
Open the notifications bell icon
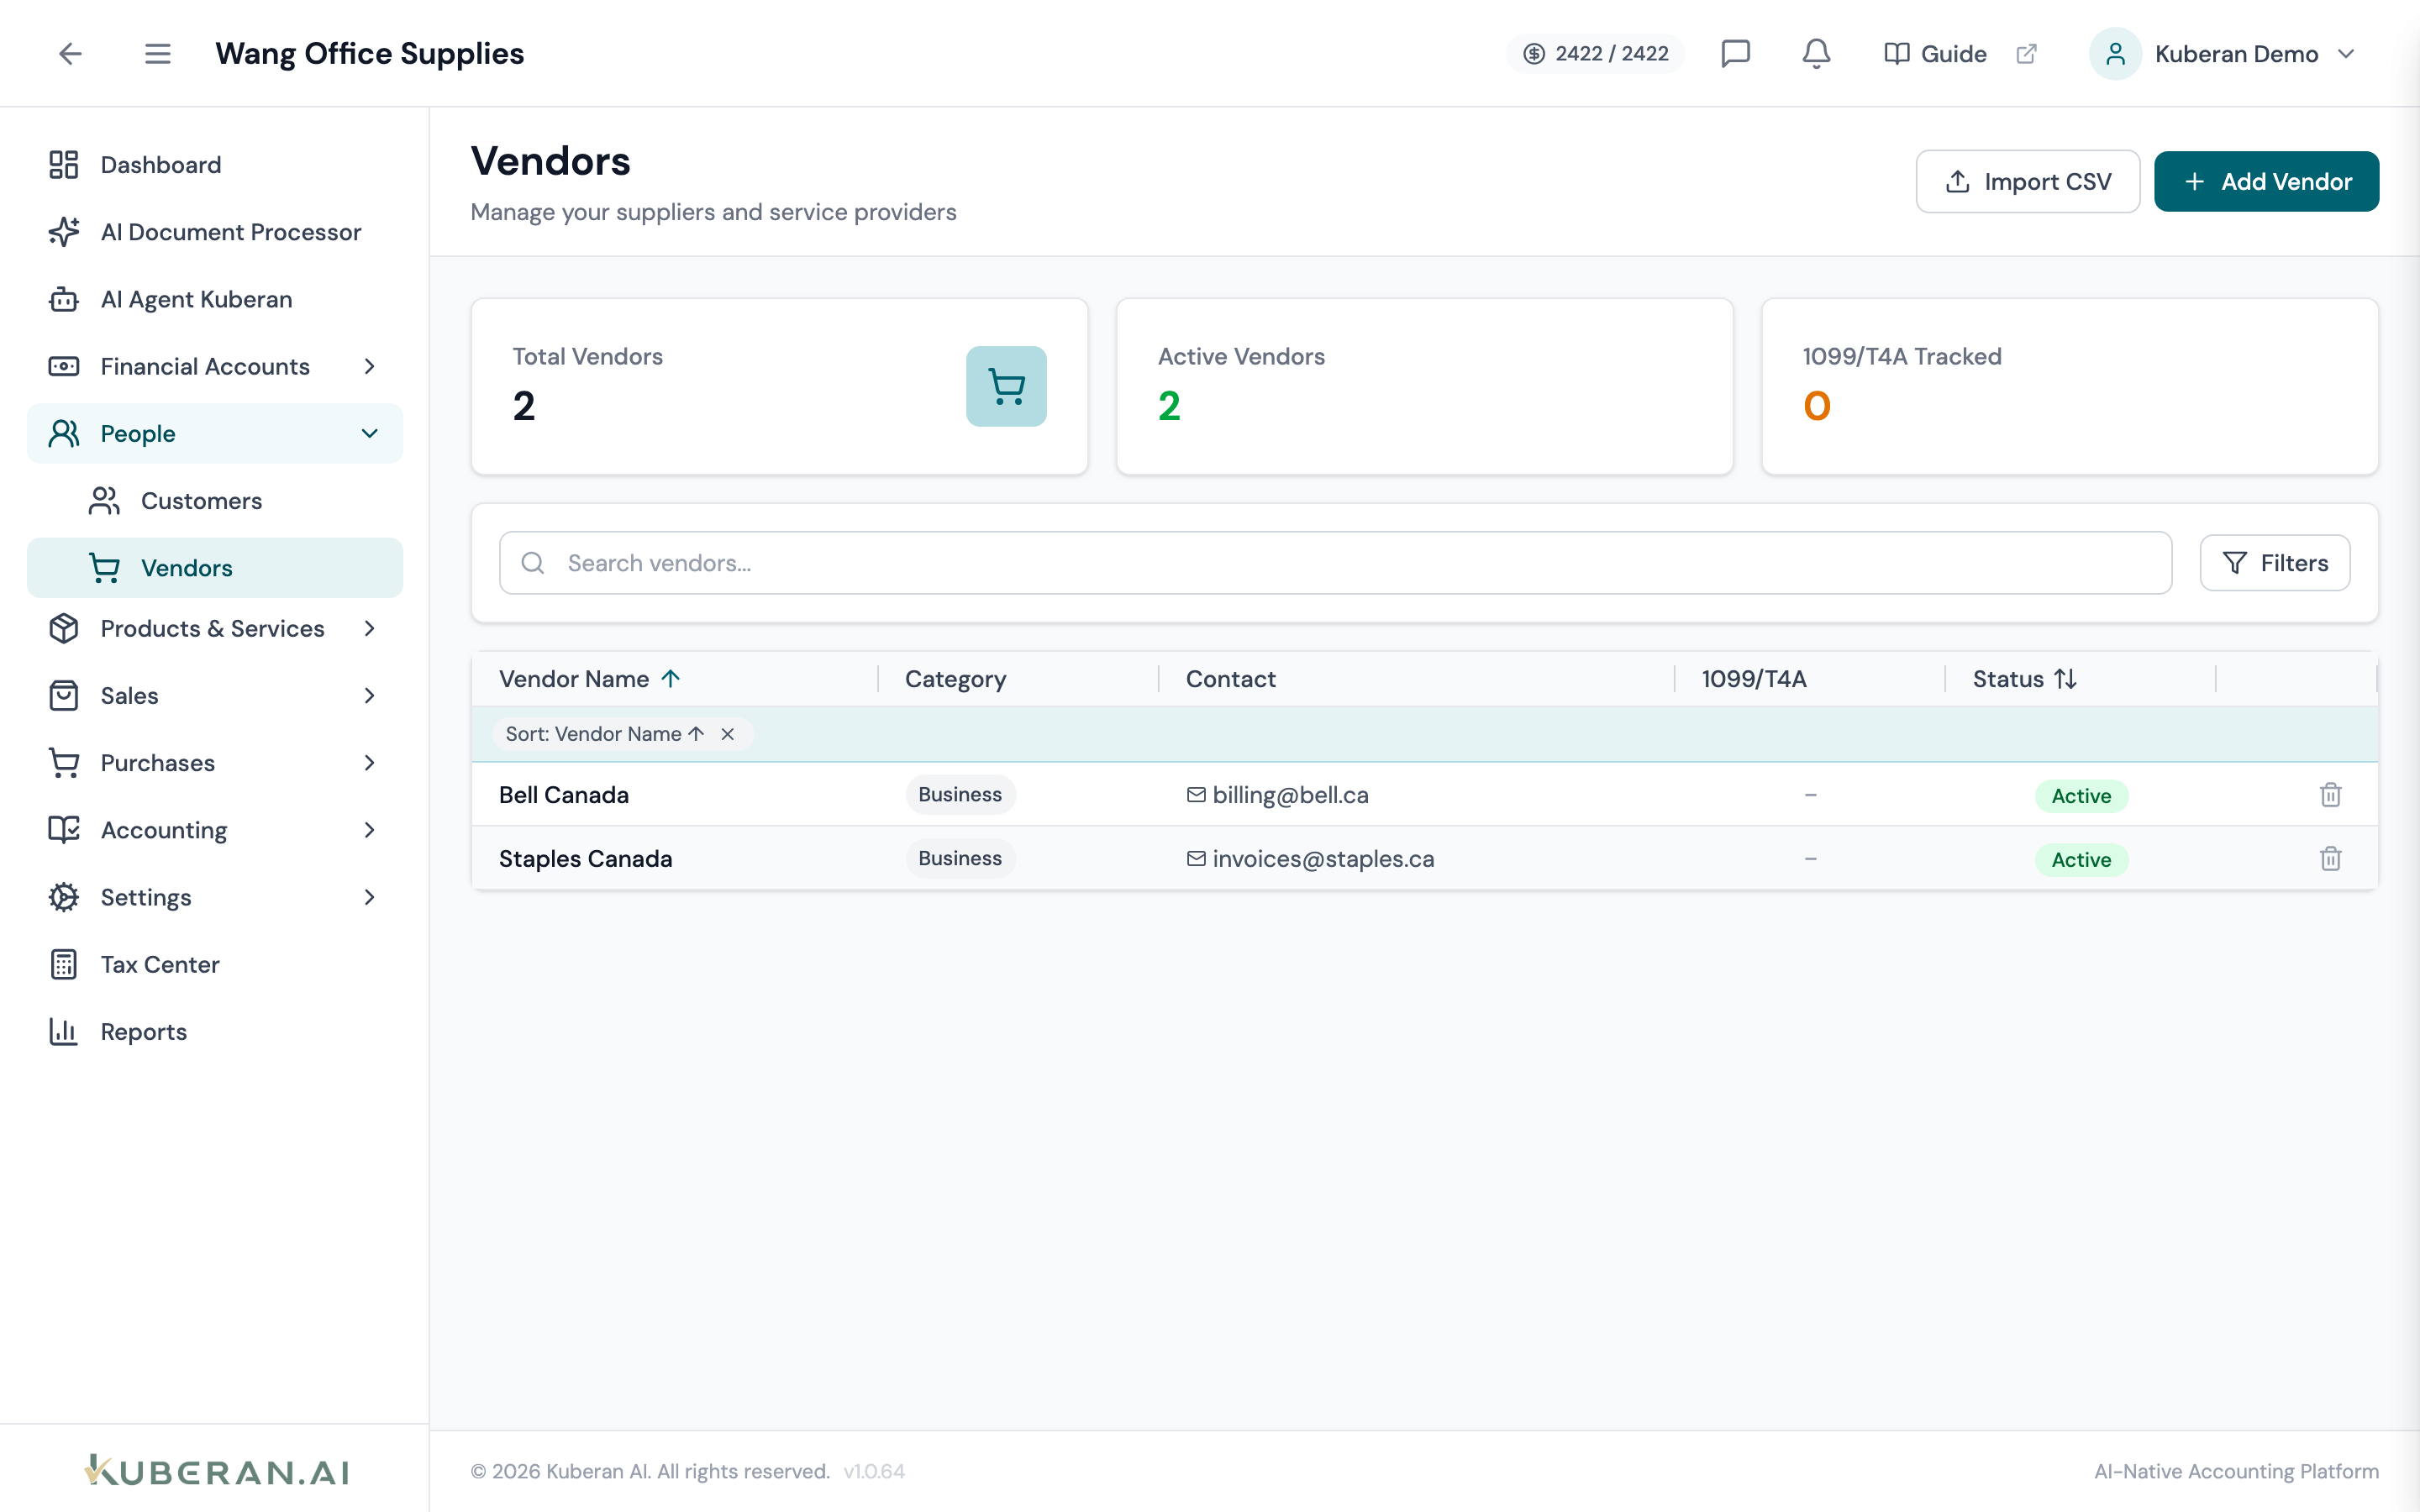[x=1816, y=53]
